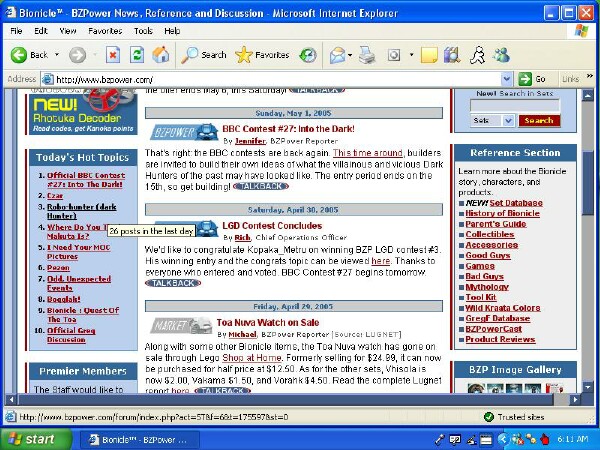Open the address bar dropdown
600x450 pixels.
tap(507, 79)
